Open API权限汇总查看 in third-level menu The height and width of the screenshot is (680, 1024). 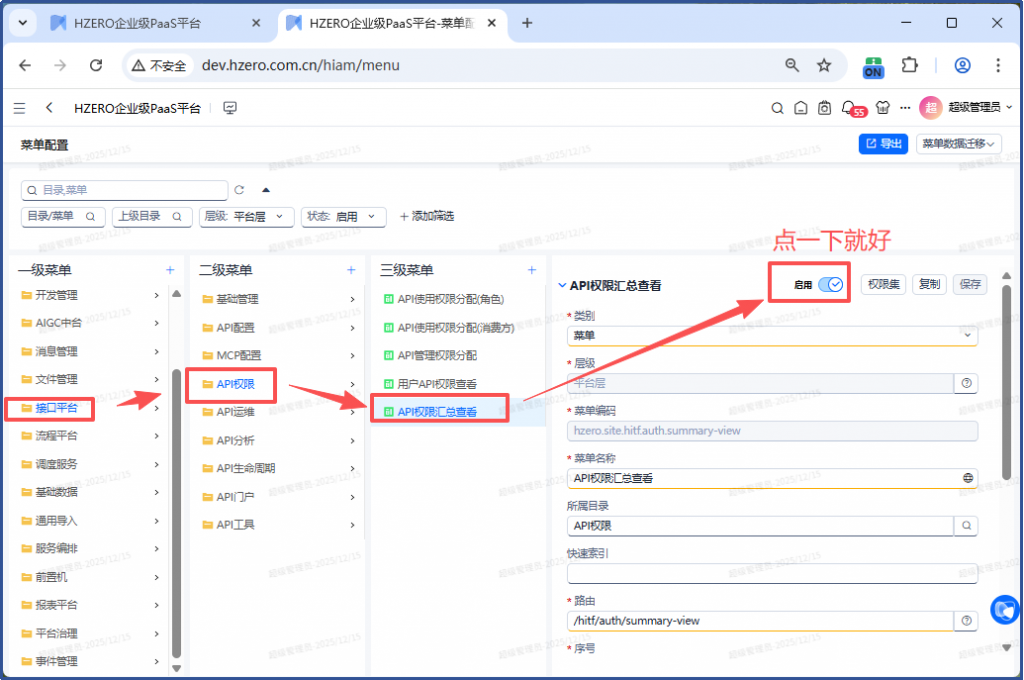pyautogui.click(x=437, y=411)
